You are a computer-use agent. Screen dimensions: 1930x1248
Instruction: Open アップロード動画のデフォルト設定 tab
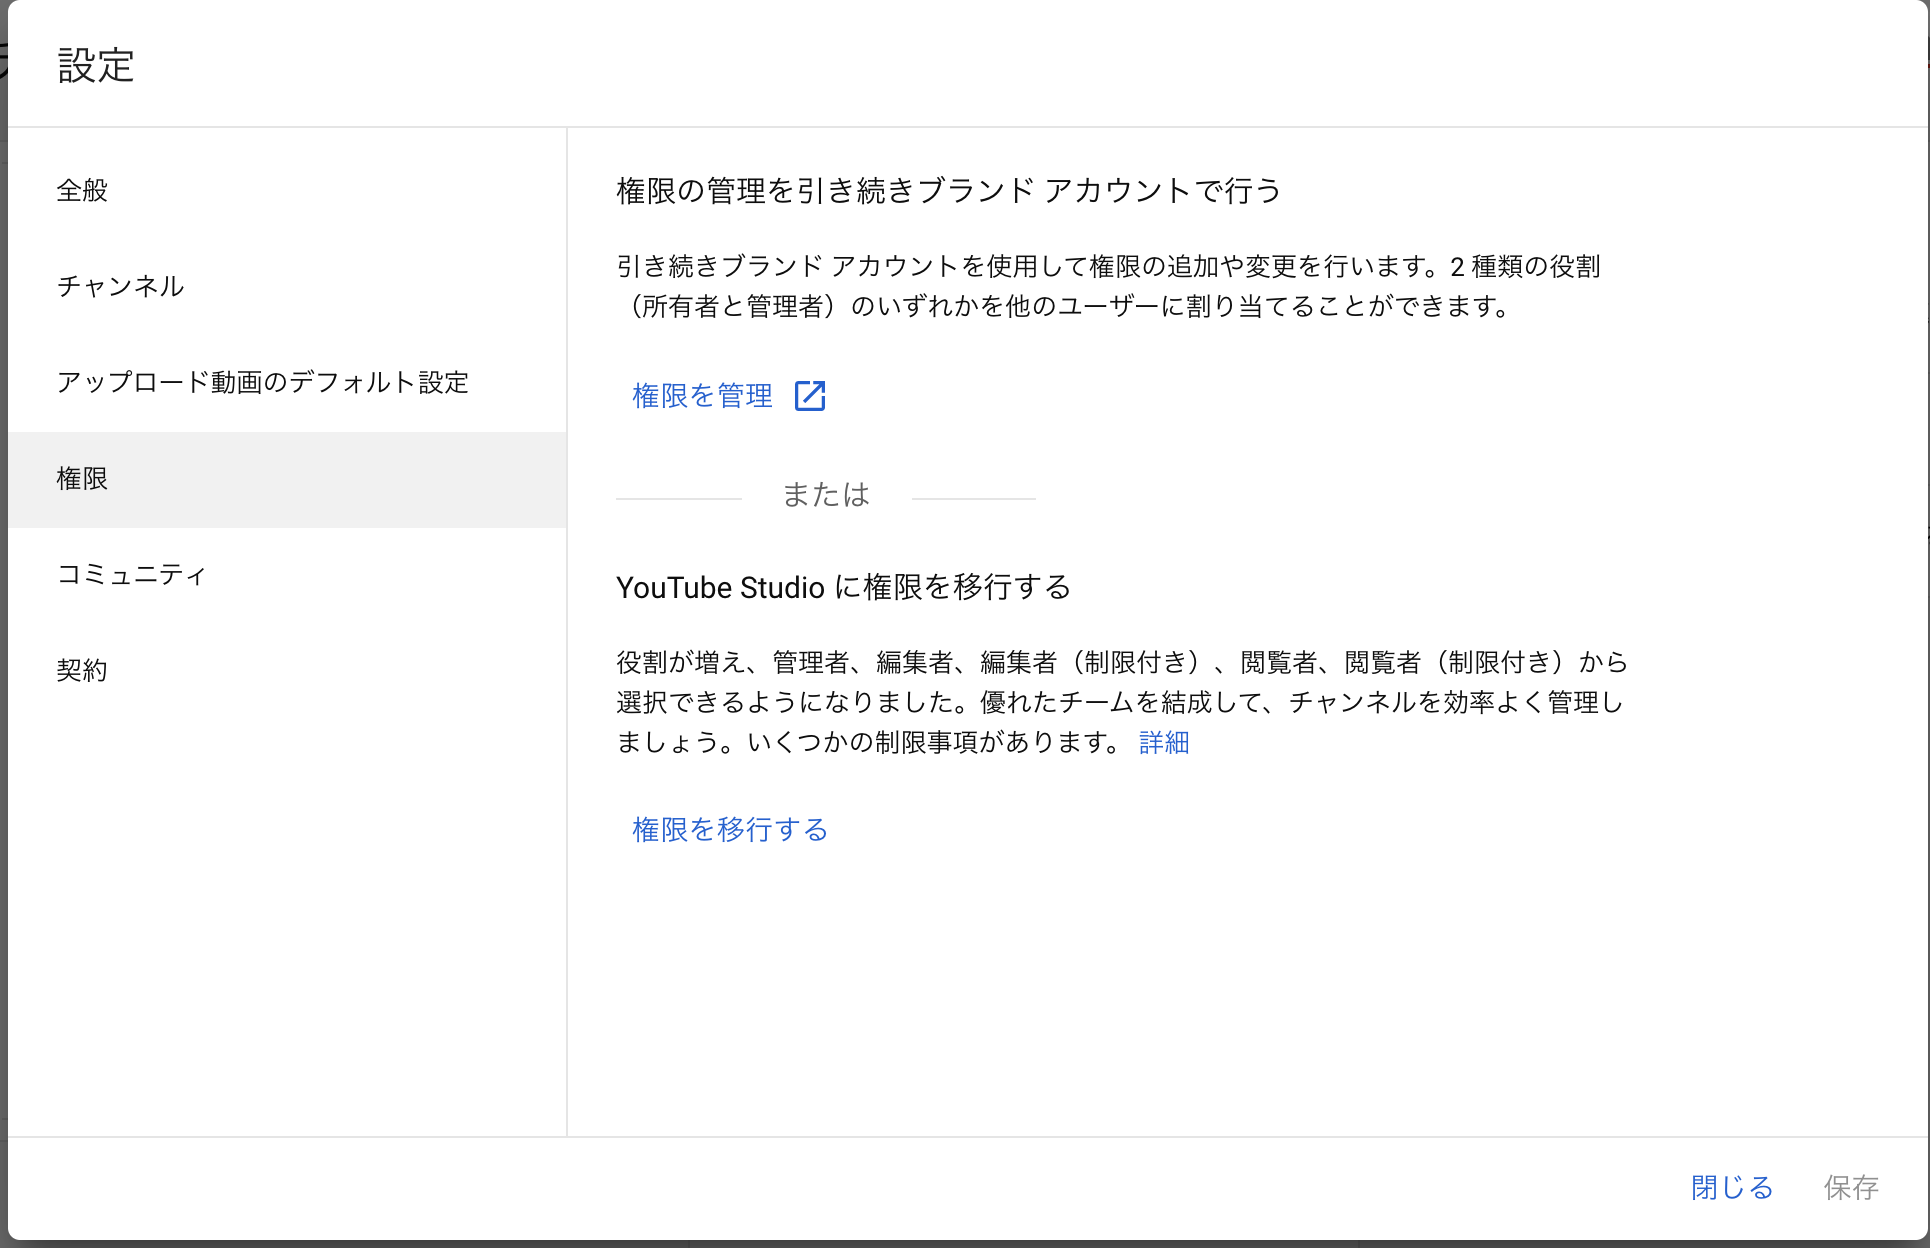point(287,382)
